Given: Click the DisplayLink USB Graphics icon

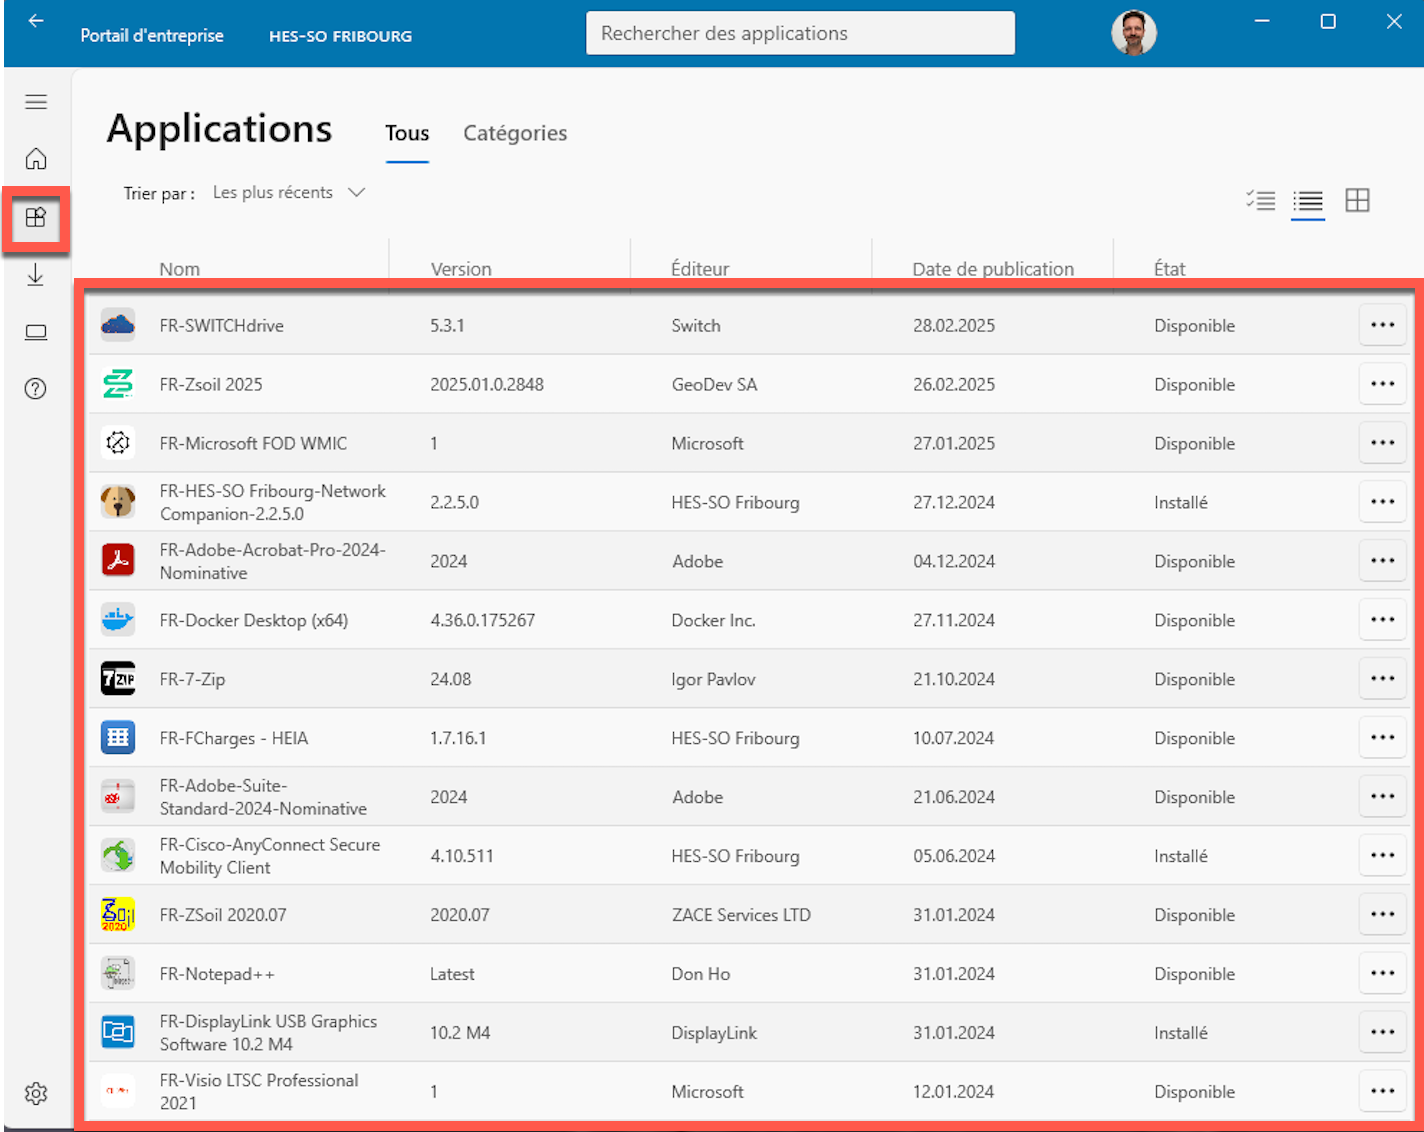Looking at the screenshot, I should [118, 1033].
